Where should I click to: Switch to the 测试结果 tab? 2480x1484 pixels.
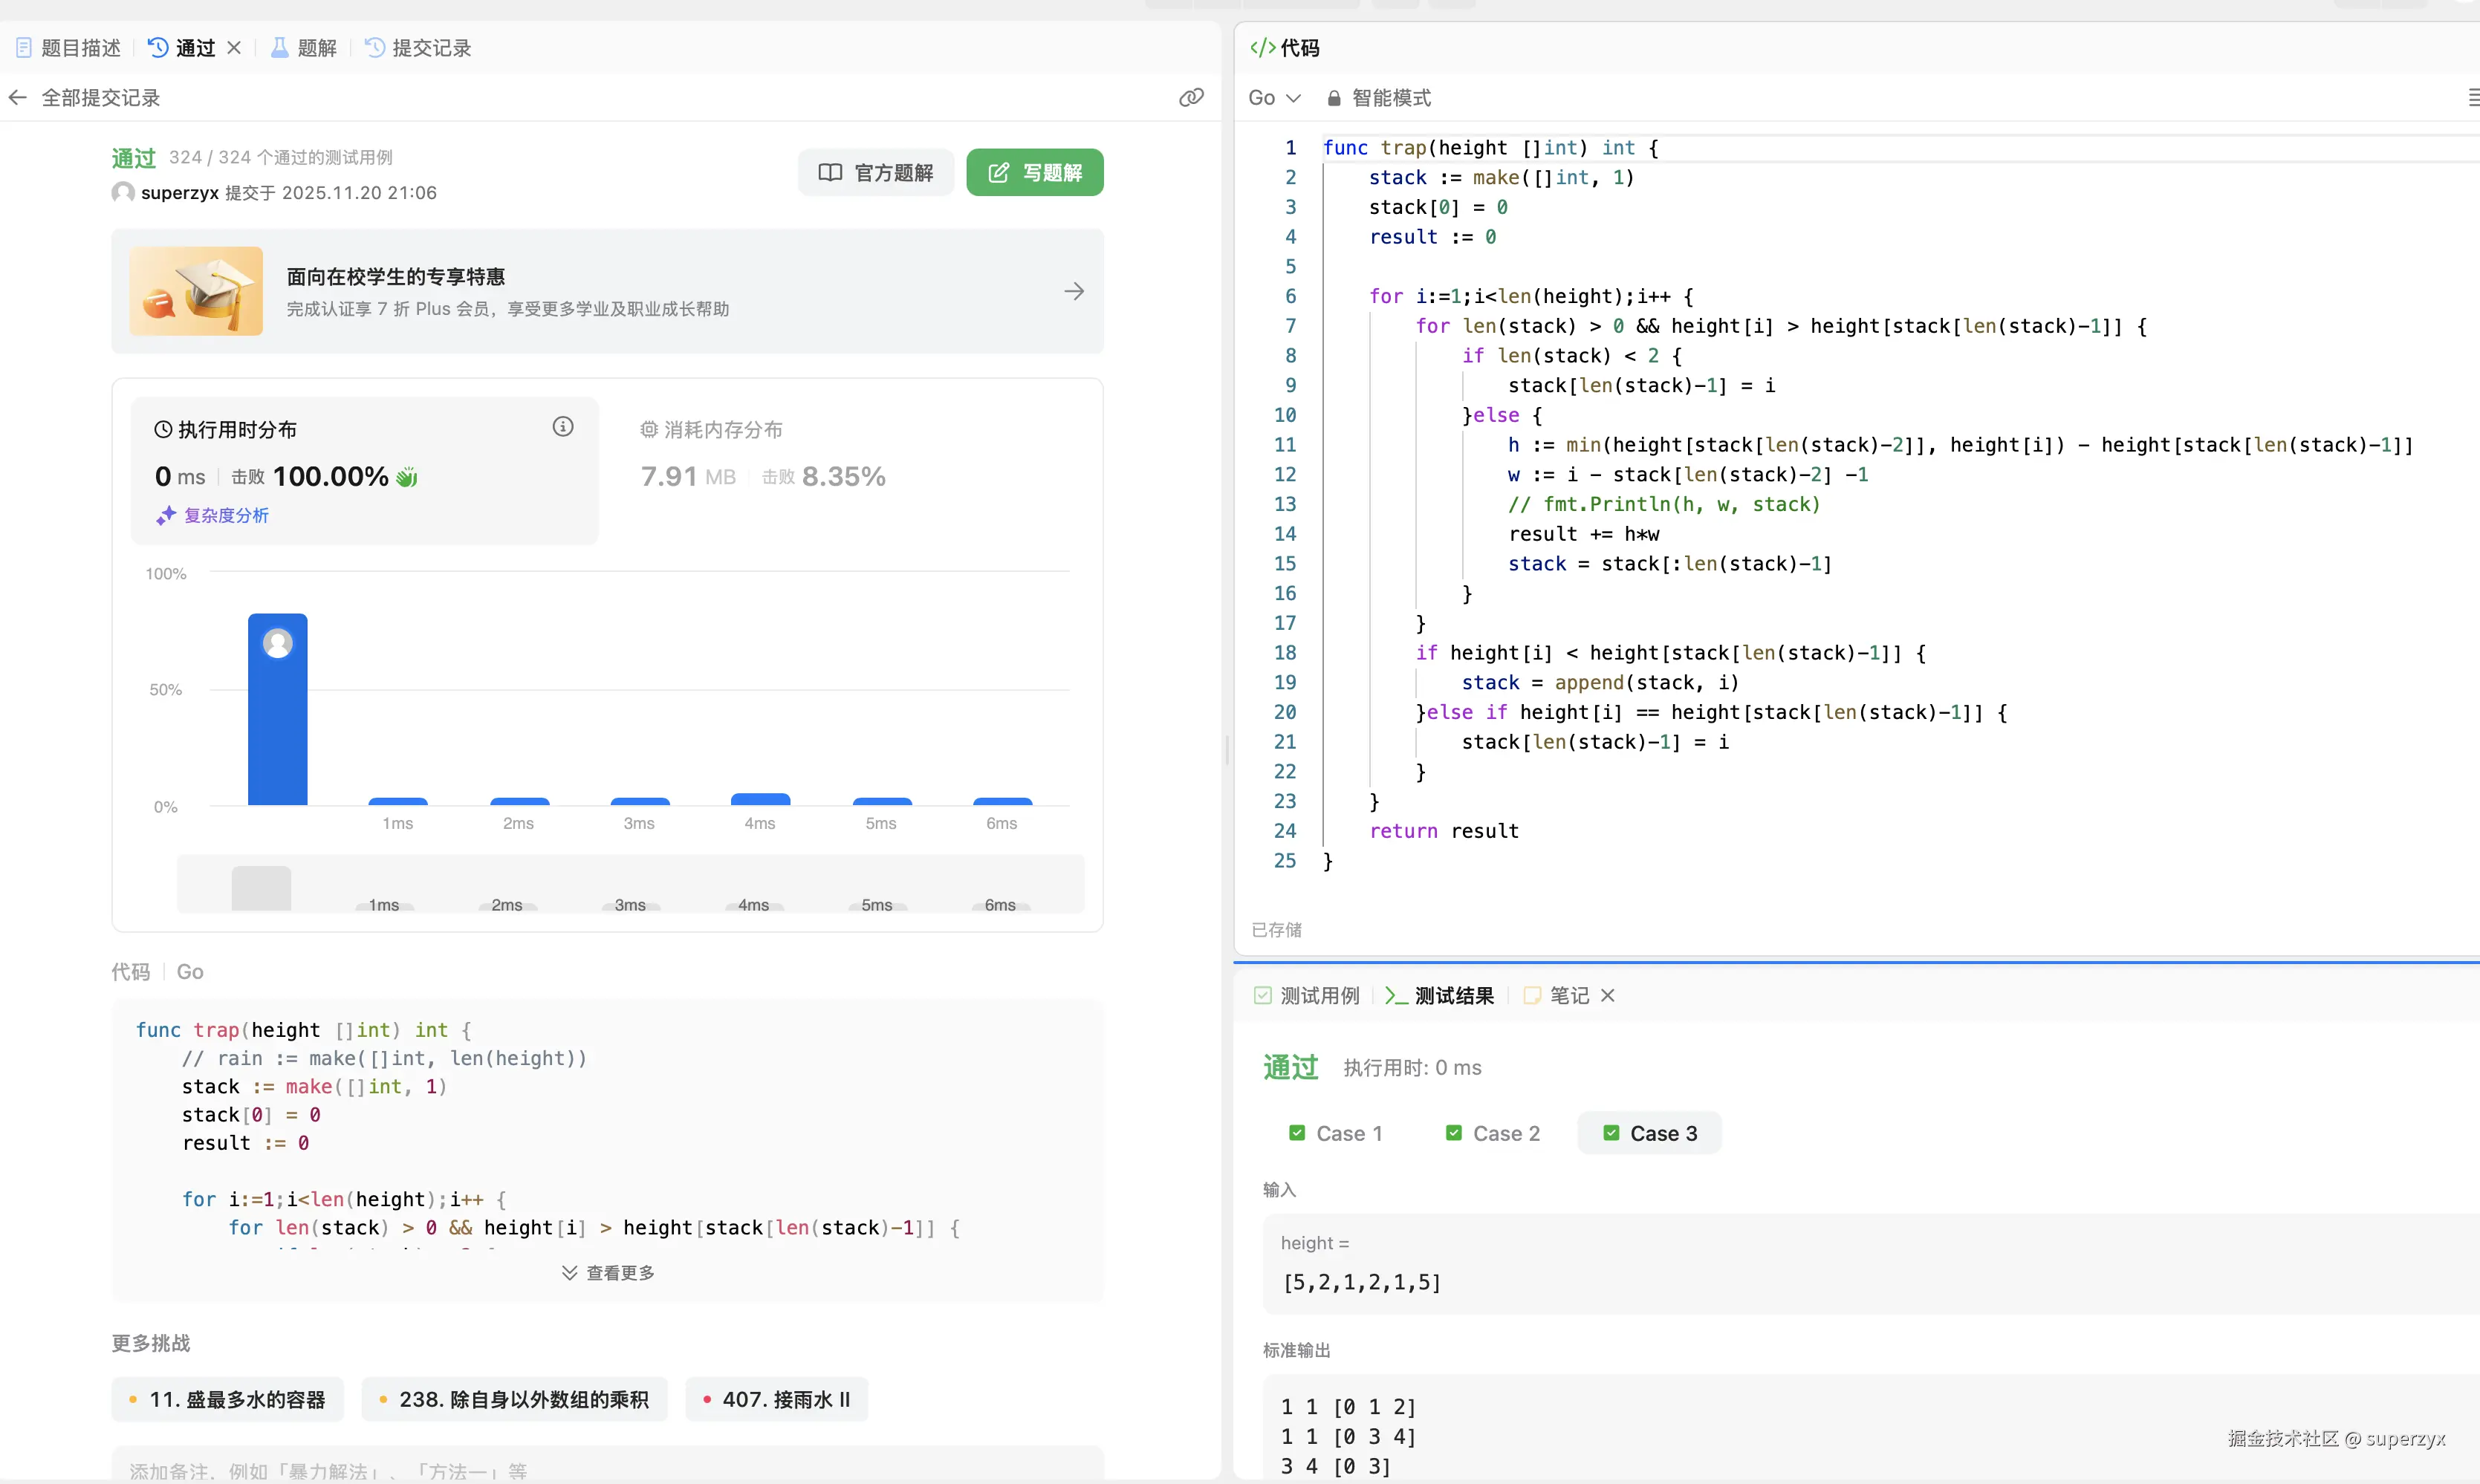1439,995
